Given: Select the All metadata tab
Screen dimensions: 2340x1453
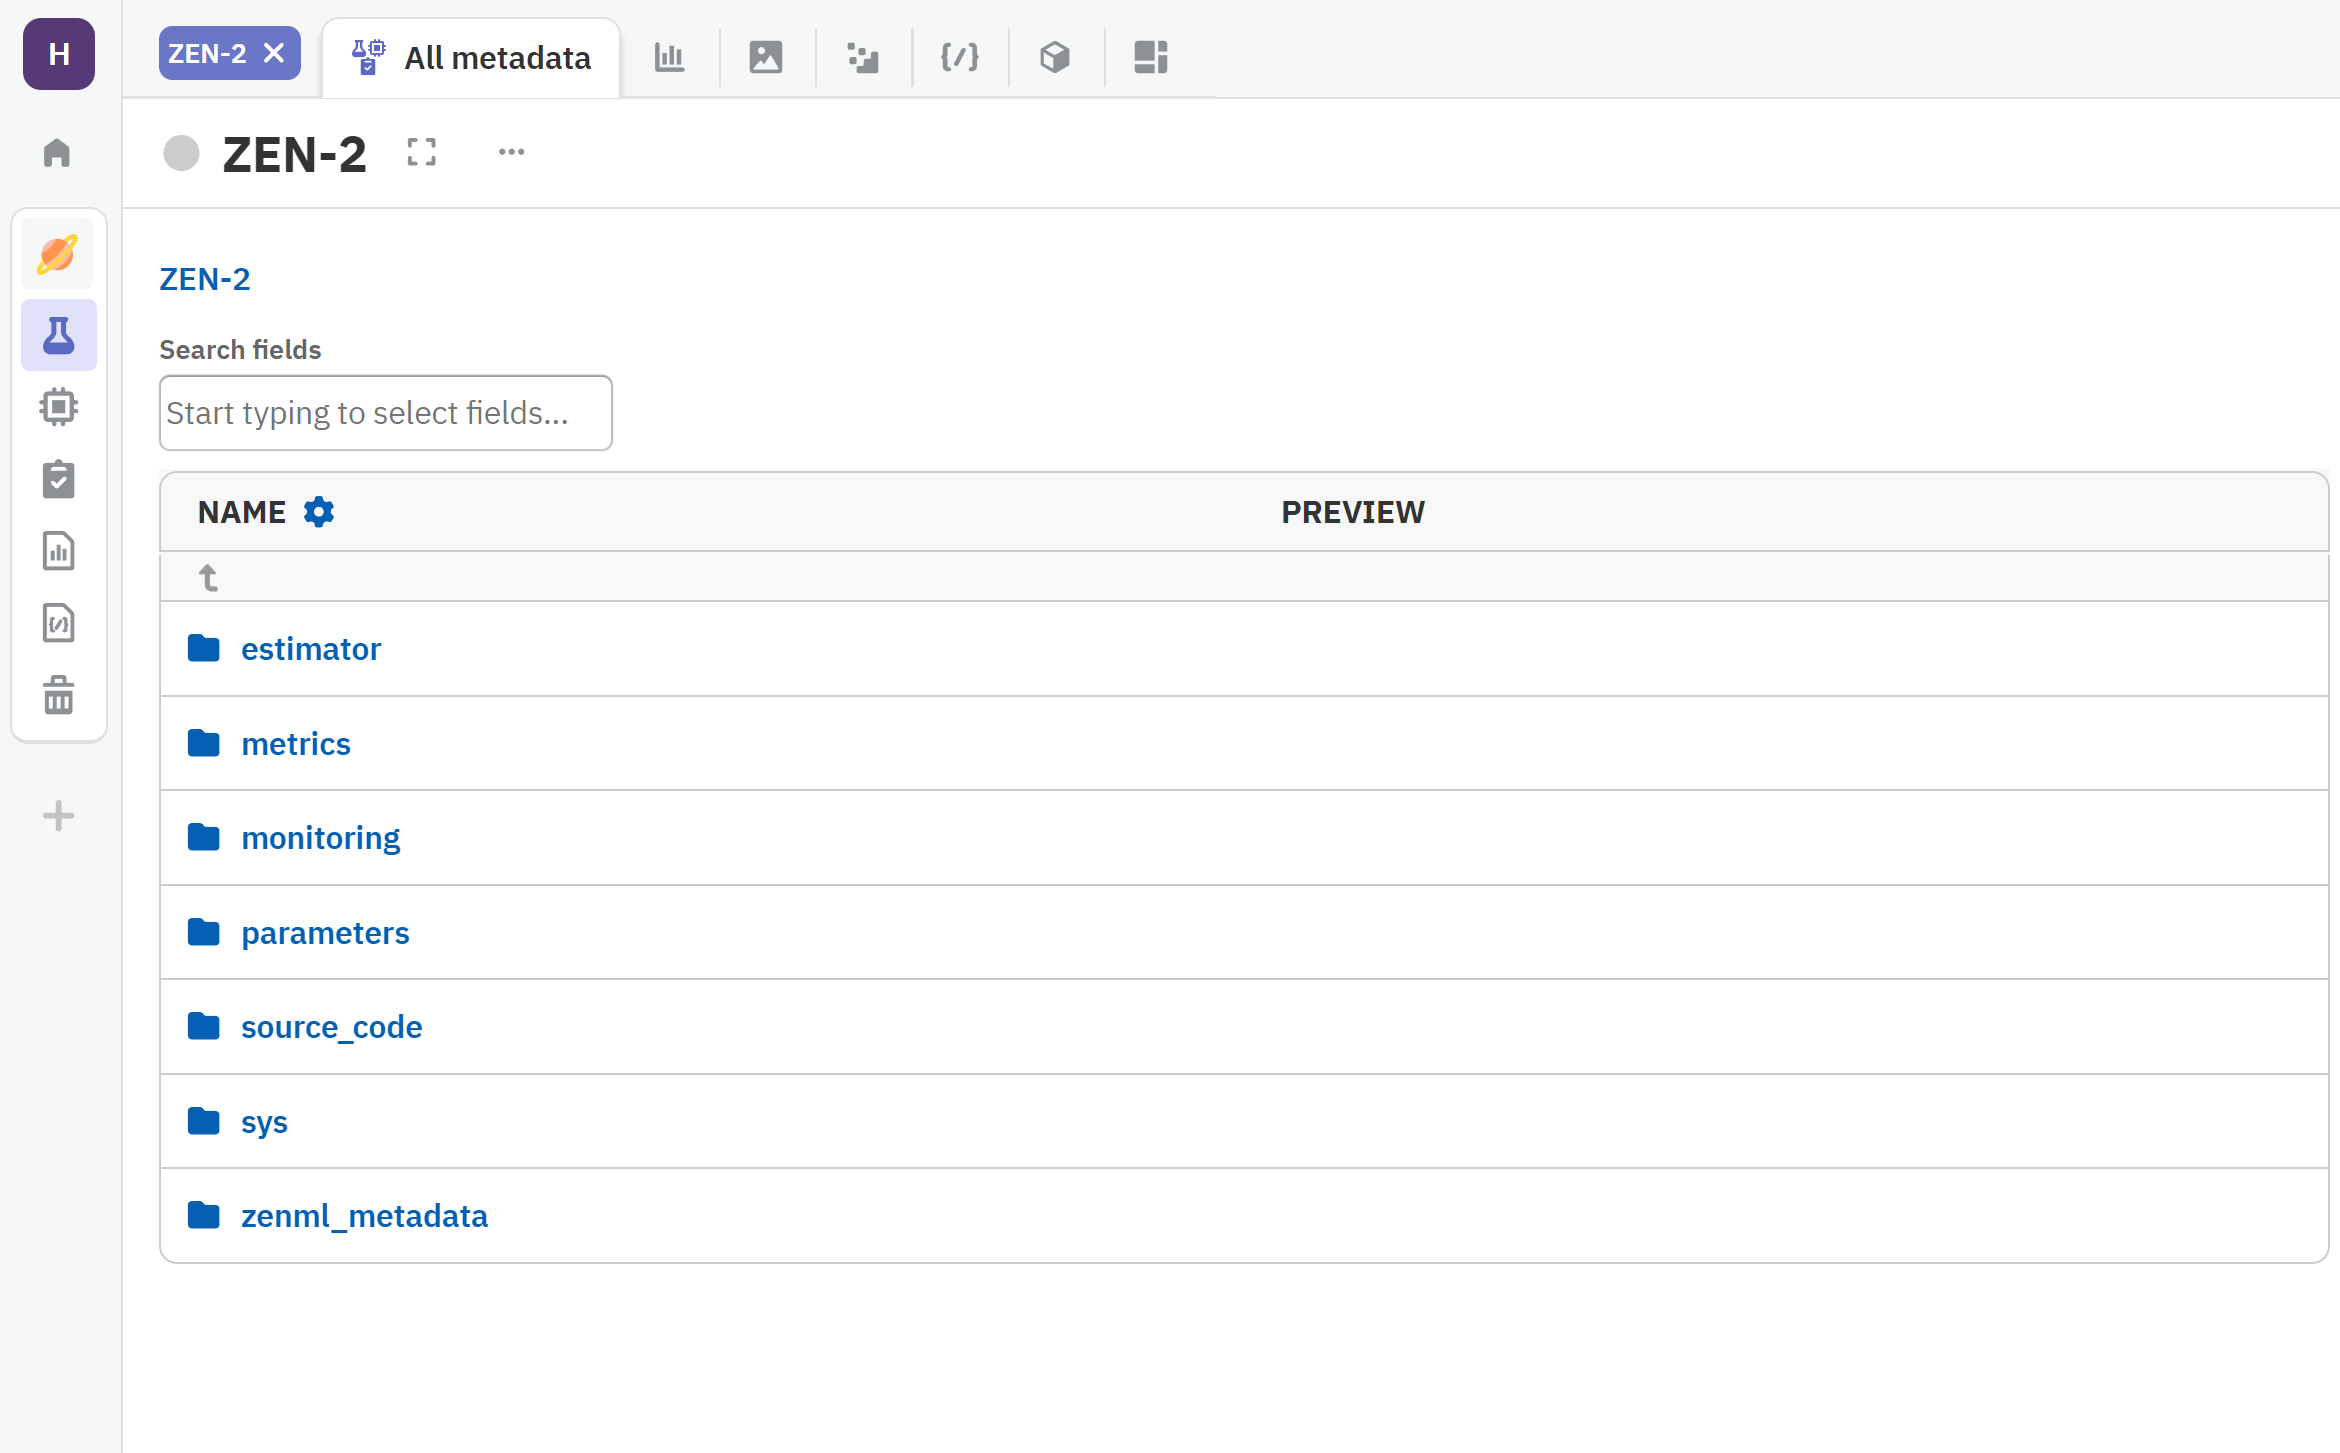Looking at the screenshot, I should pos(472,58).
